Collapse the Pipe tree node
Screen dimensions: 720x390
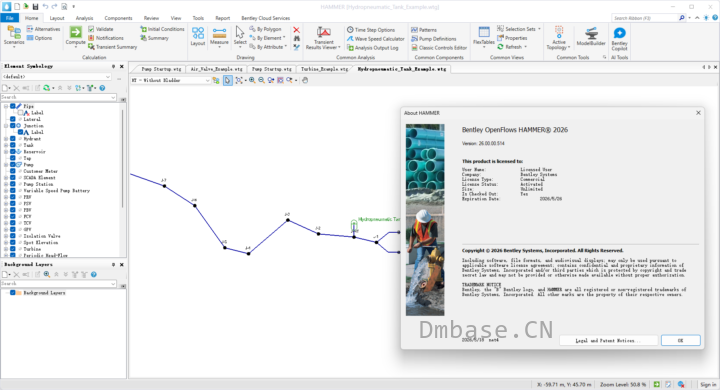(x=6, y=106)
